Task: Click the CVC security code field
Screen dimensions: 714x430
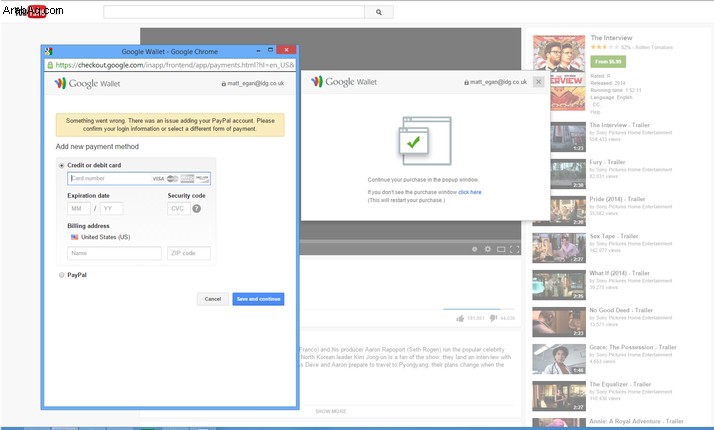Action: [178, 209]
